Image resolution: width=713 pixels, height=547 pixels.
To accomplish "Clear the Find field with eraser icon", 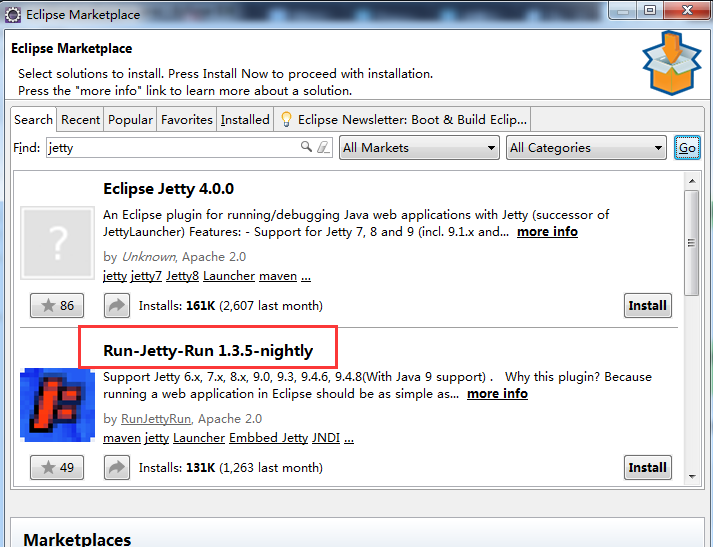I will point(323,147).
